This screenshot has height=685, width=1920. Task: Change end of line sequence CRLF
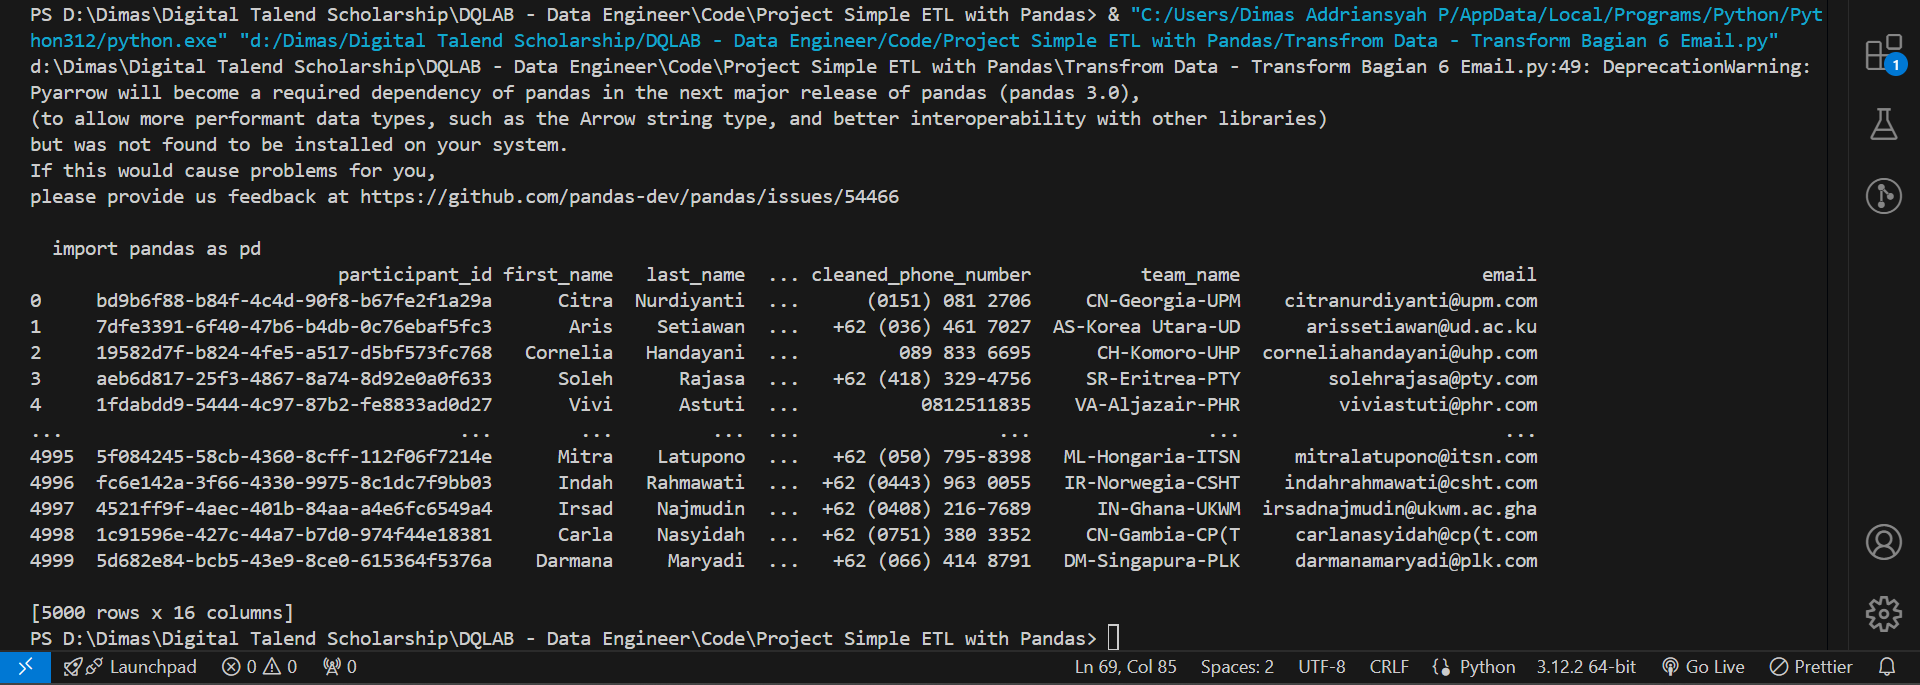click(x=1388, y=667)
